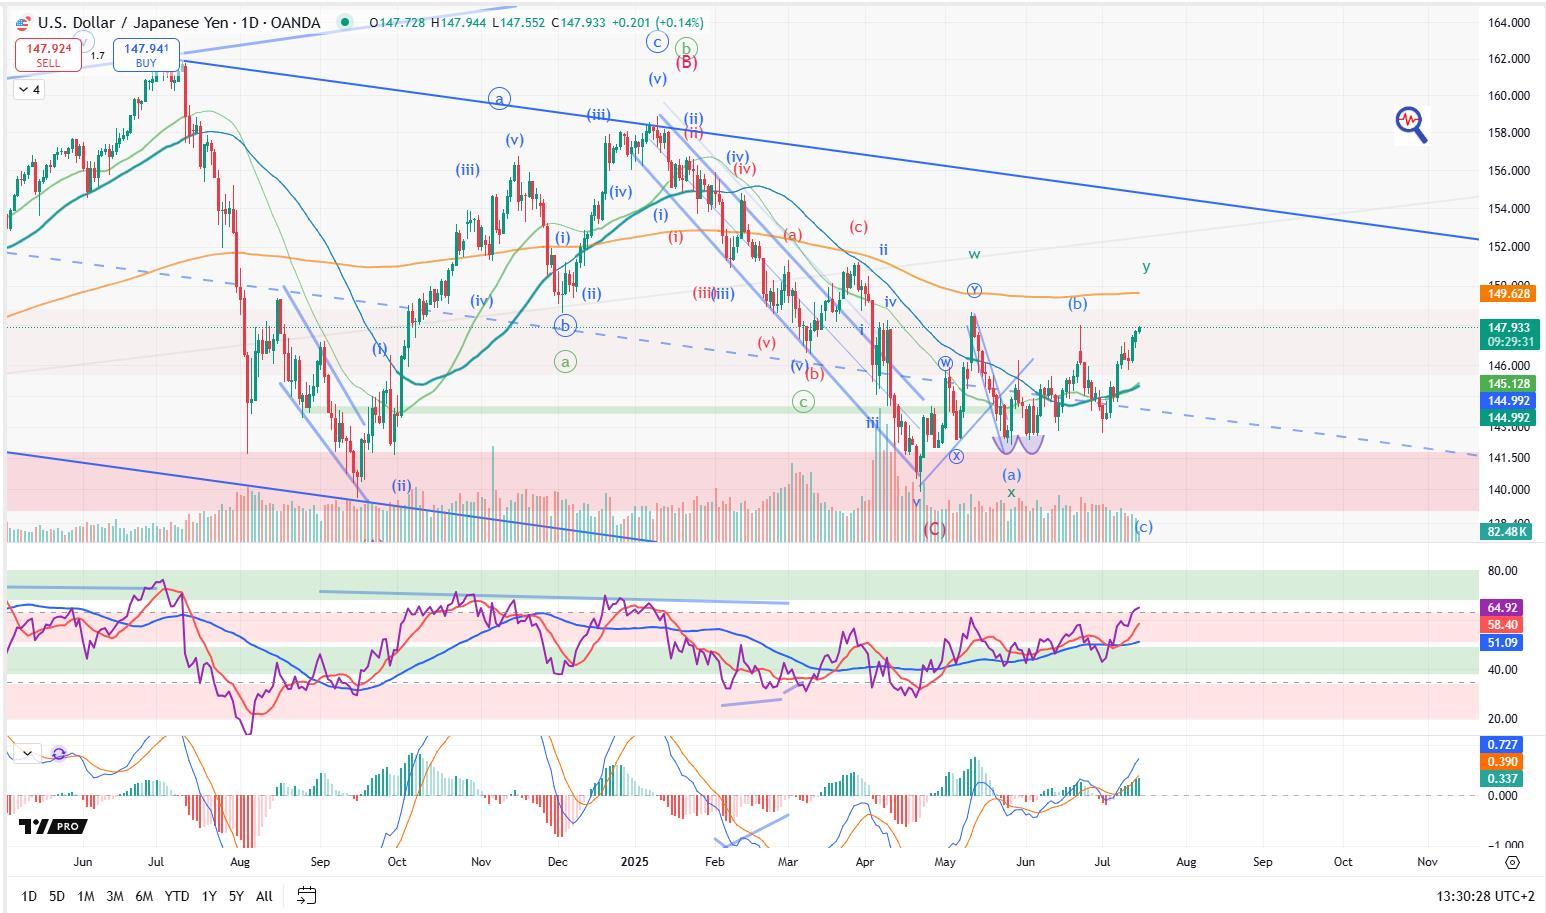Click the red RSI label 58.40
The image size is (1546, 913).
click(1504, 625)
